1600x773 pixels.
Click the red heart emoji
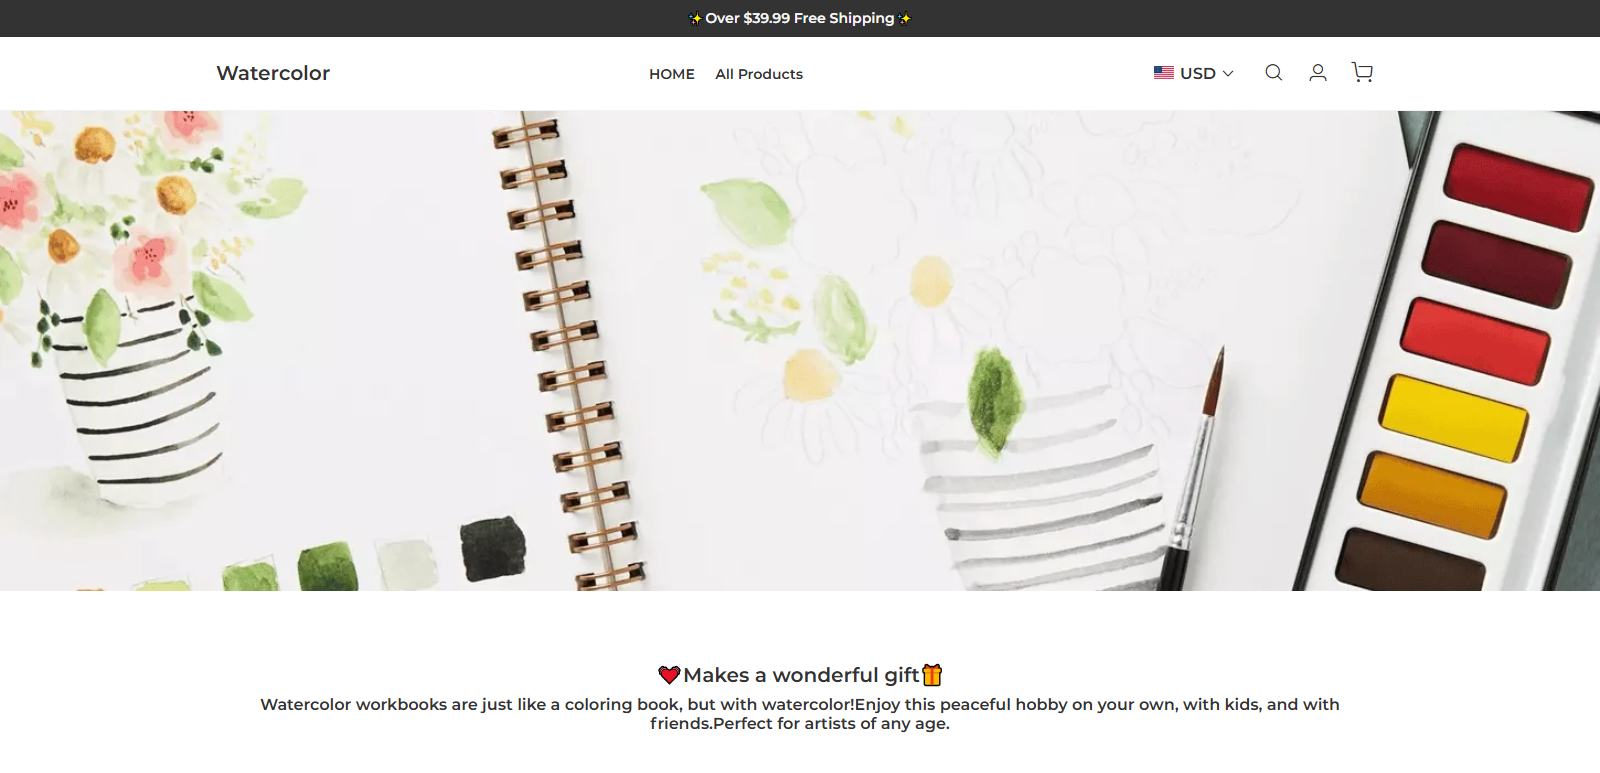669,675
